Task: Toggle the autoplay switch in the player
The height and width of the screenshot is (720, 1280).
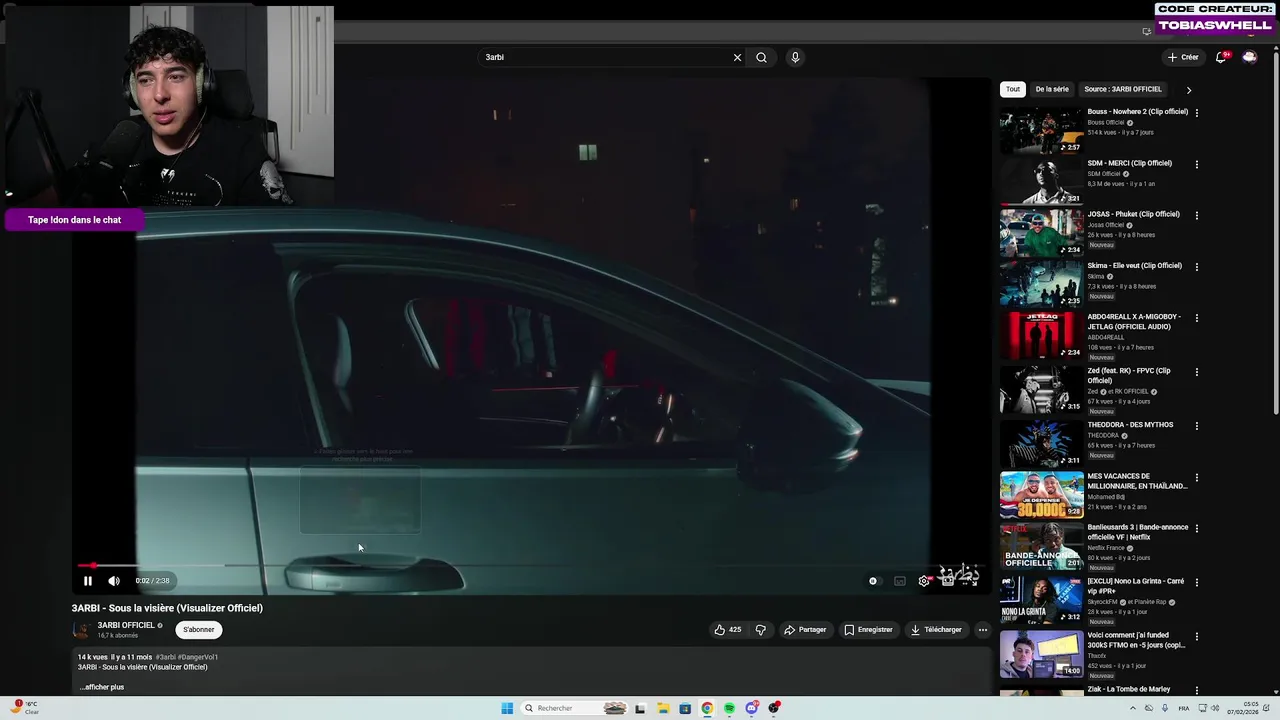Action: click(874, 581)
